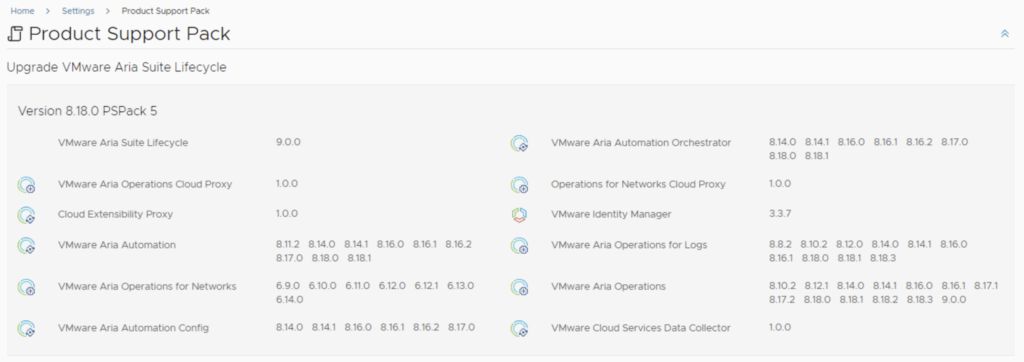The width and height of the screenshot is (1024, 362).
Task: Click Upgrade VMware Aria Suite Lifecycle text
Action: [x=116, y=67]
